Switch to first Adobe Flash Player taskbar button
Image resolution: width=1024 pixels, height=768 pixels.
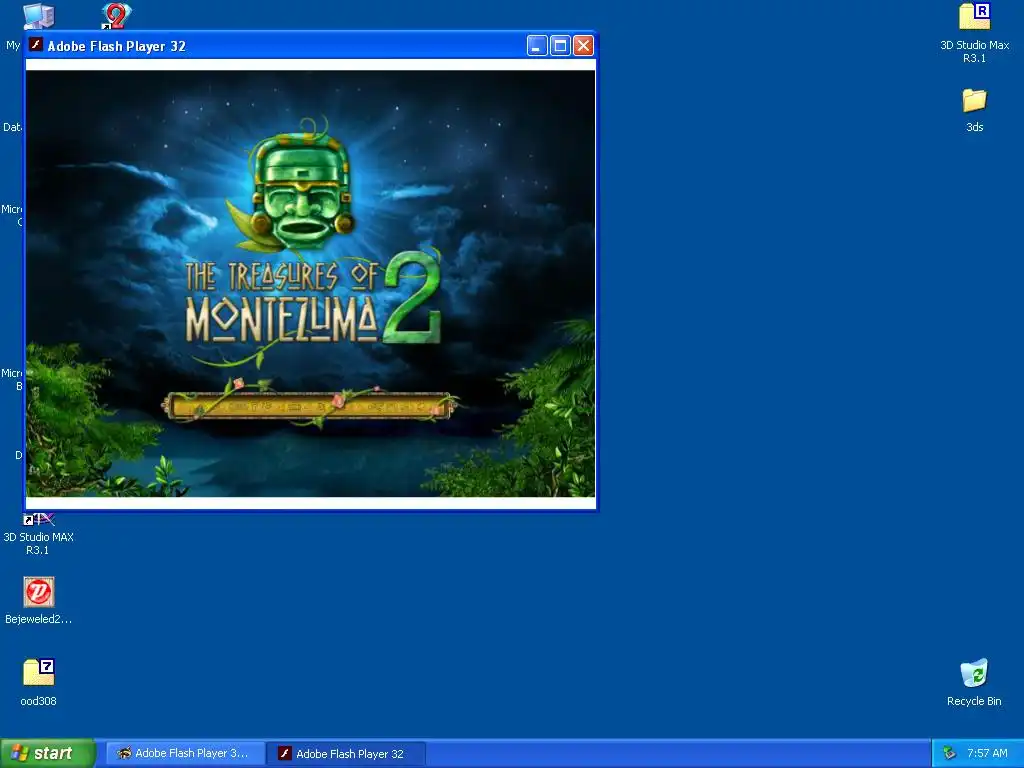click(x=185, y=753)
